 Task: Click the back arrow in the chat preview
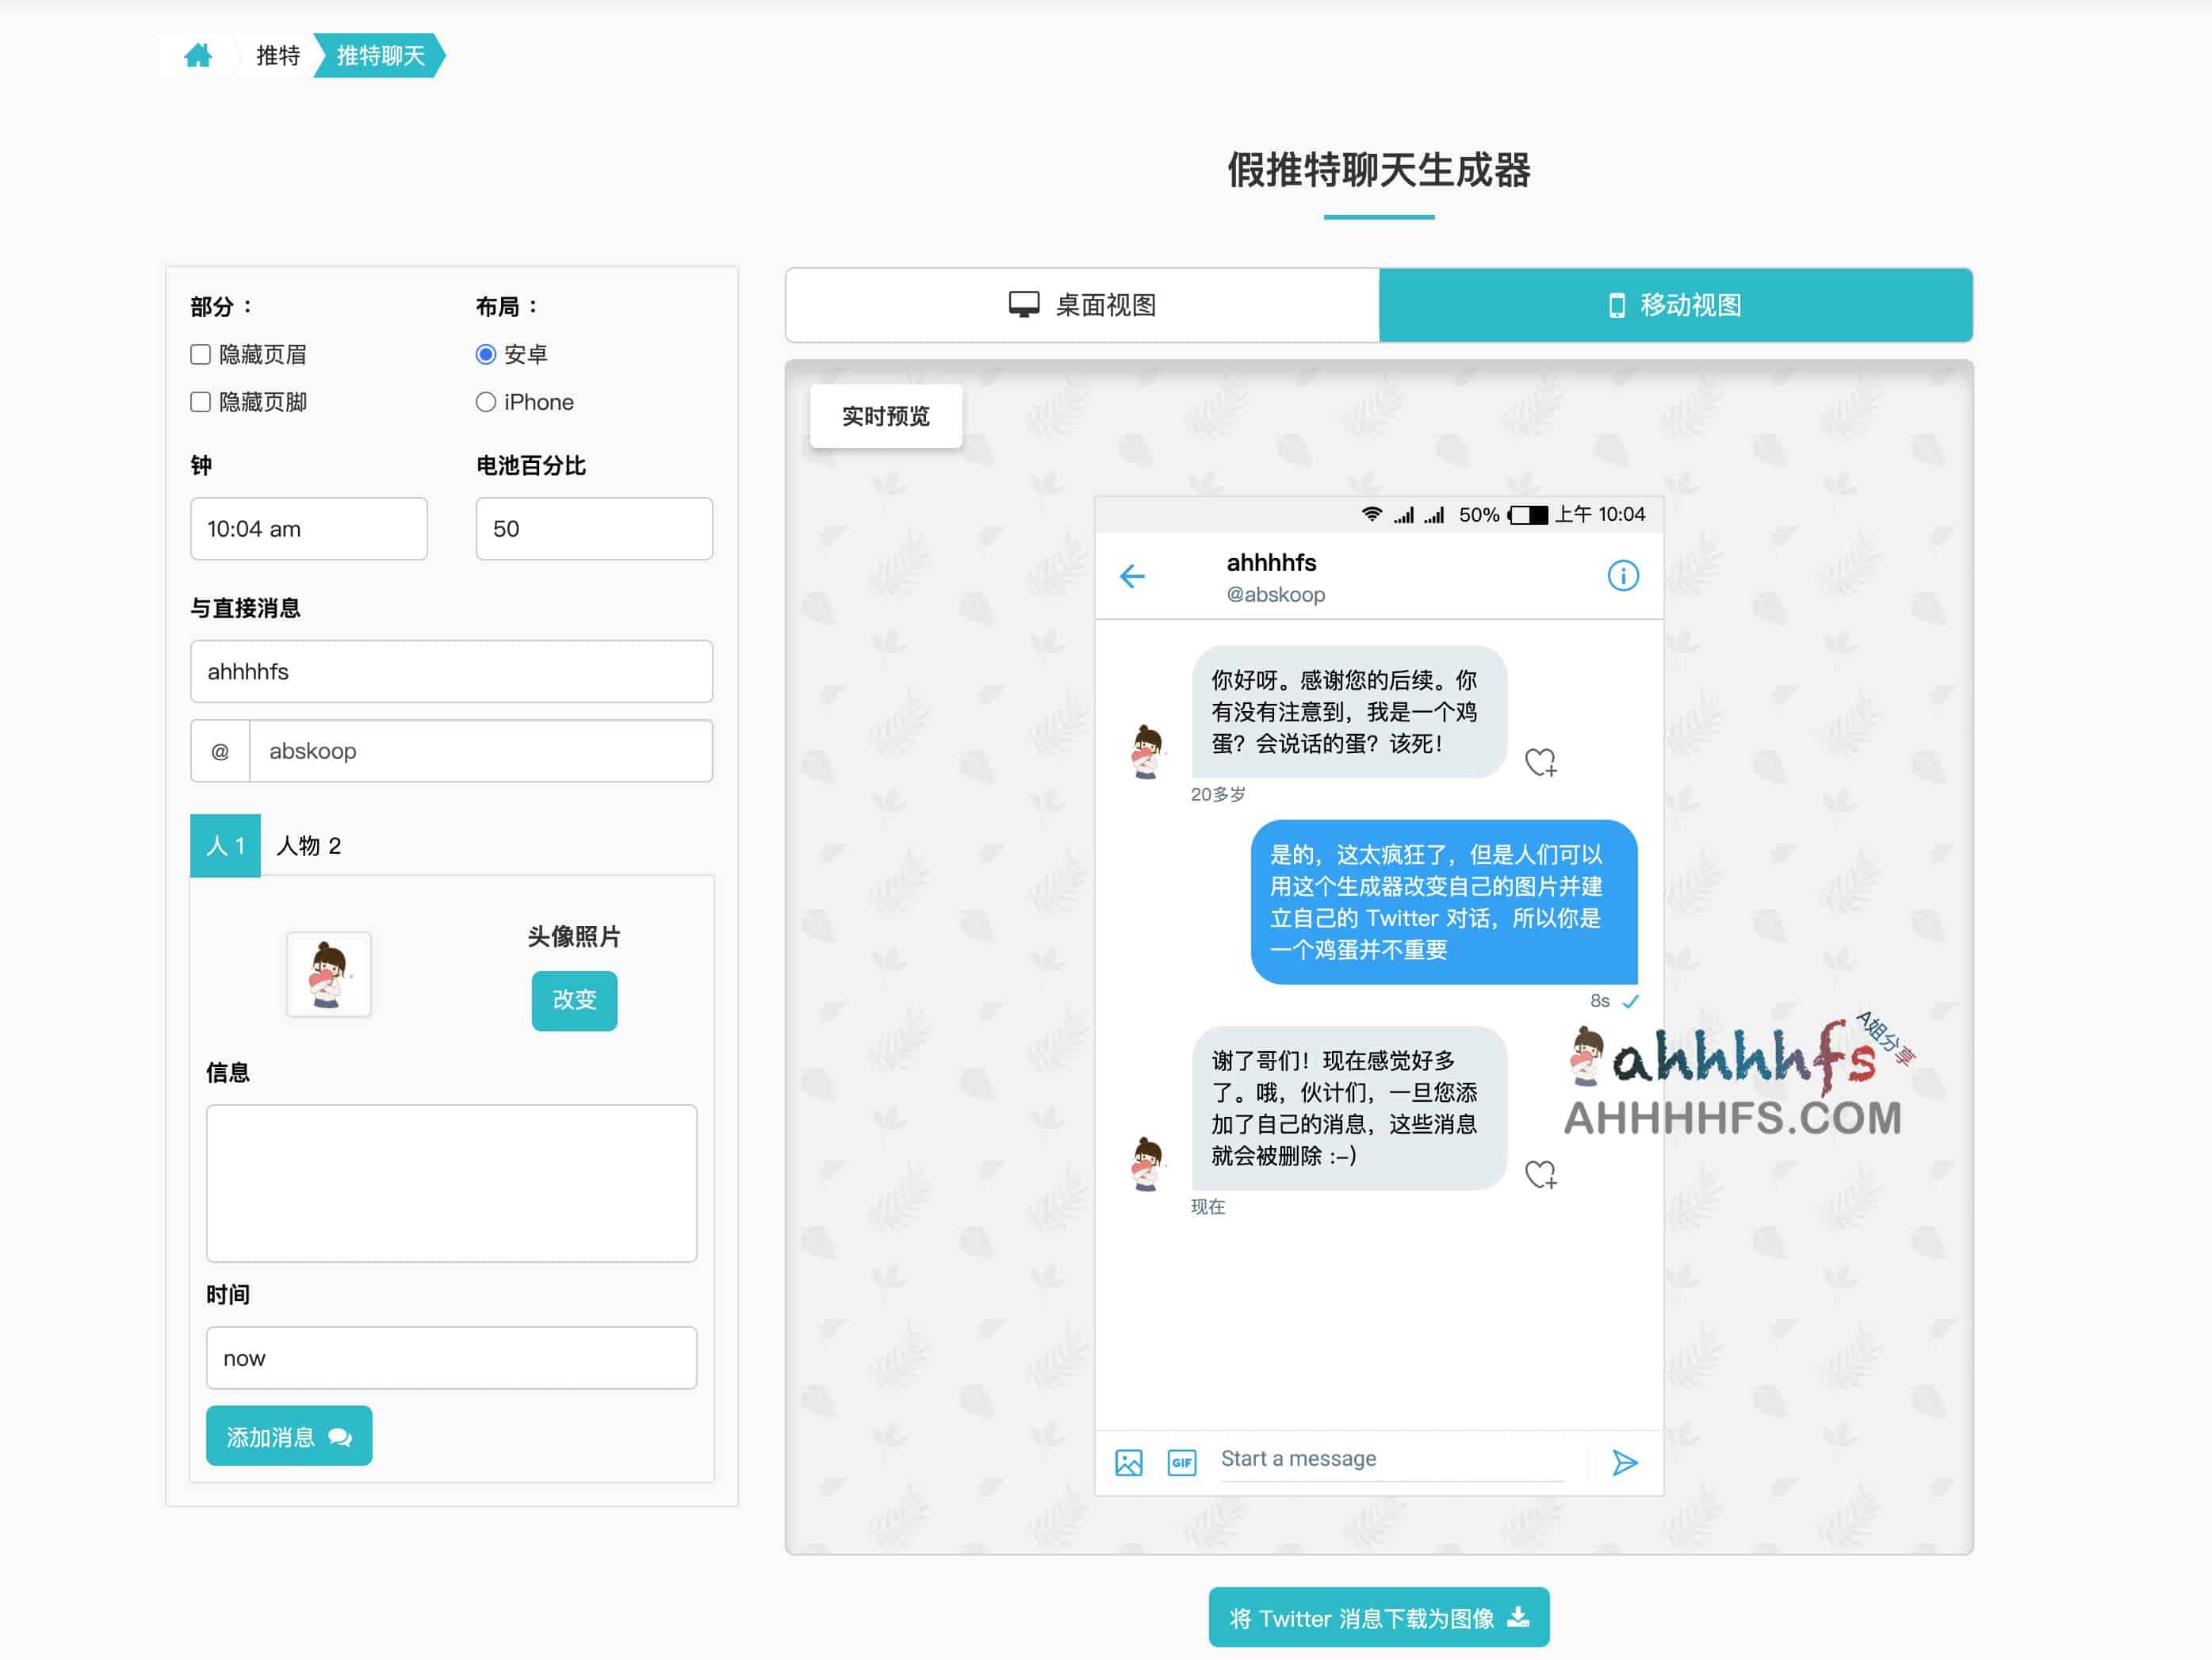click(1133, 576)
